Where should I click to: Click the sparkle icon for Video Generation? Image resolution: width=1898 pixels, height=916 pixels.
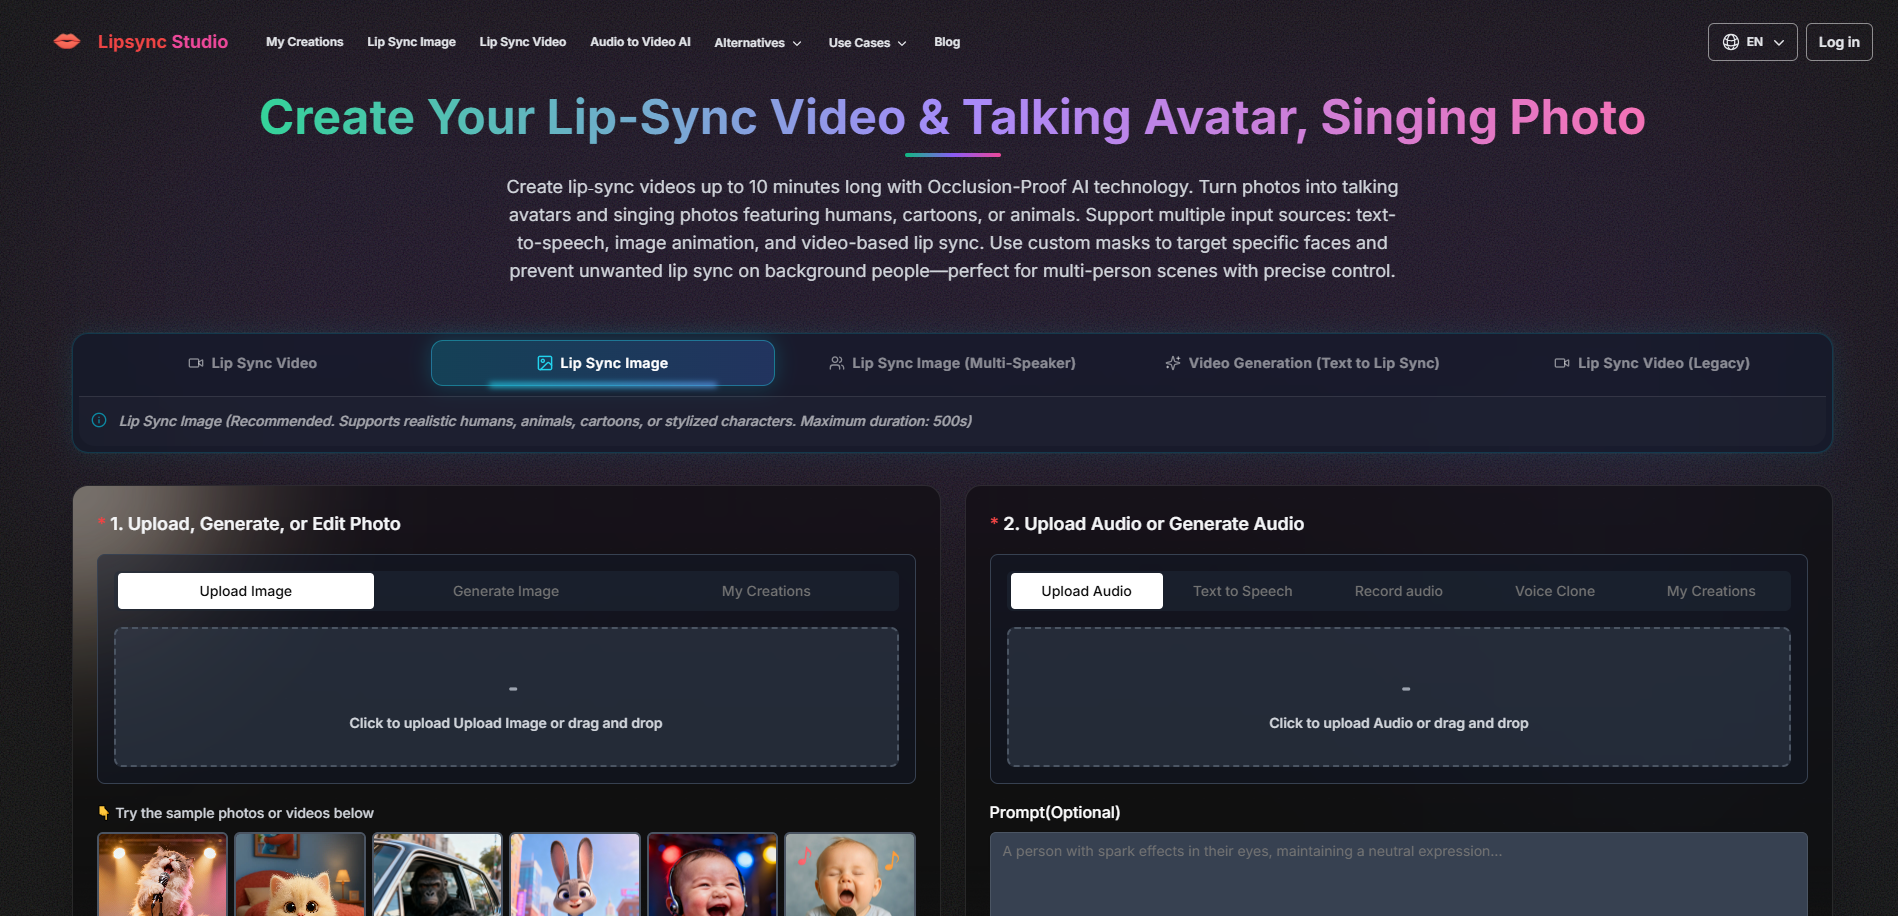1171,363
